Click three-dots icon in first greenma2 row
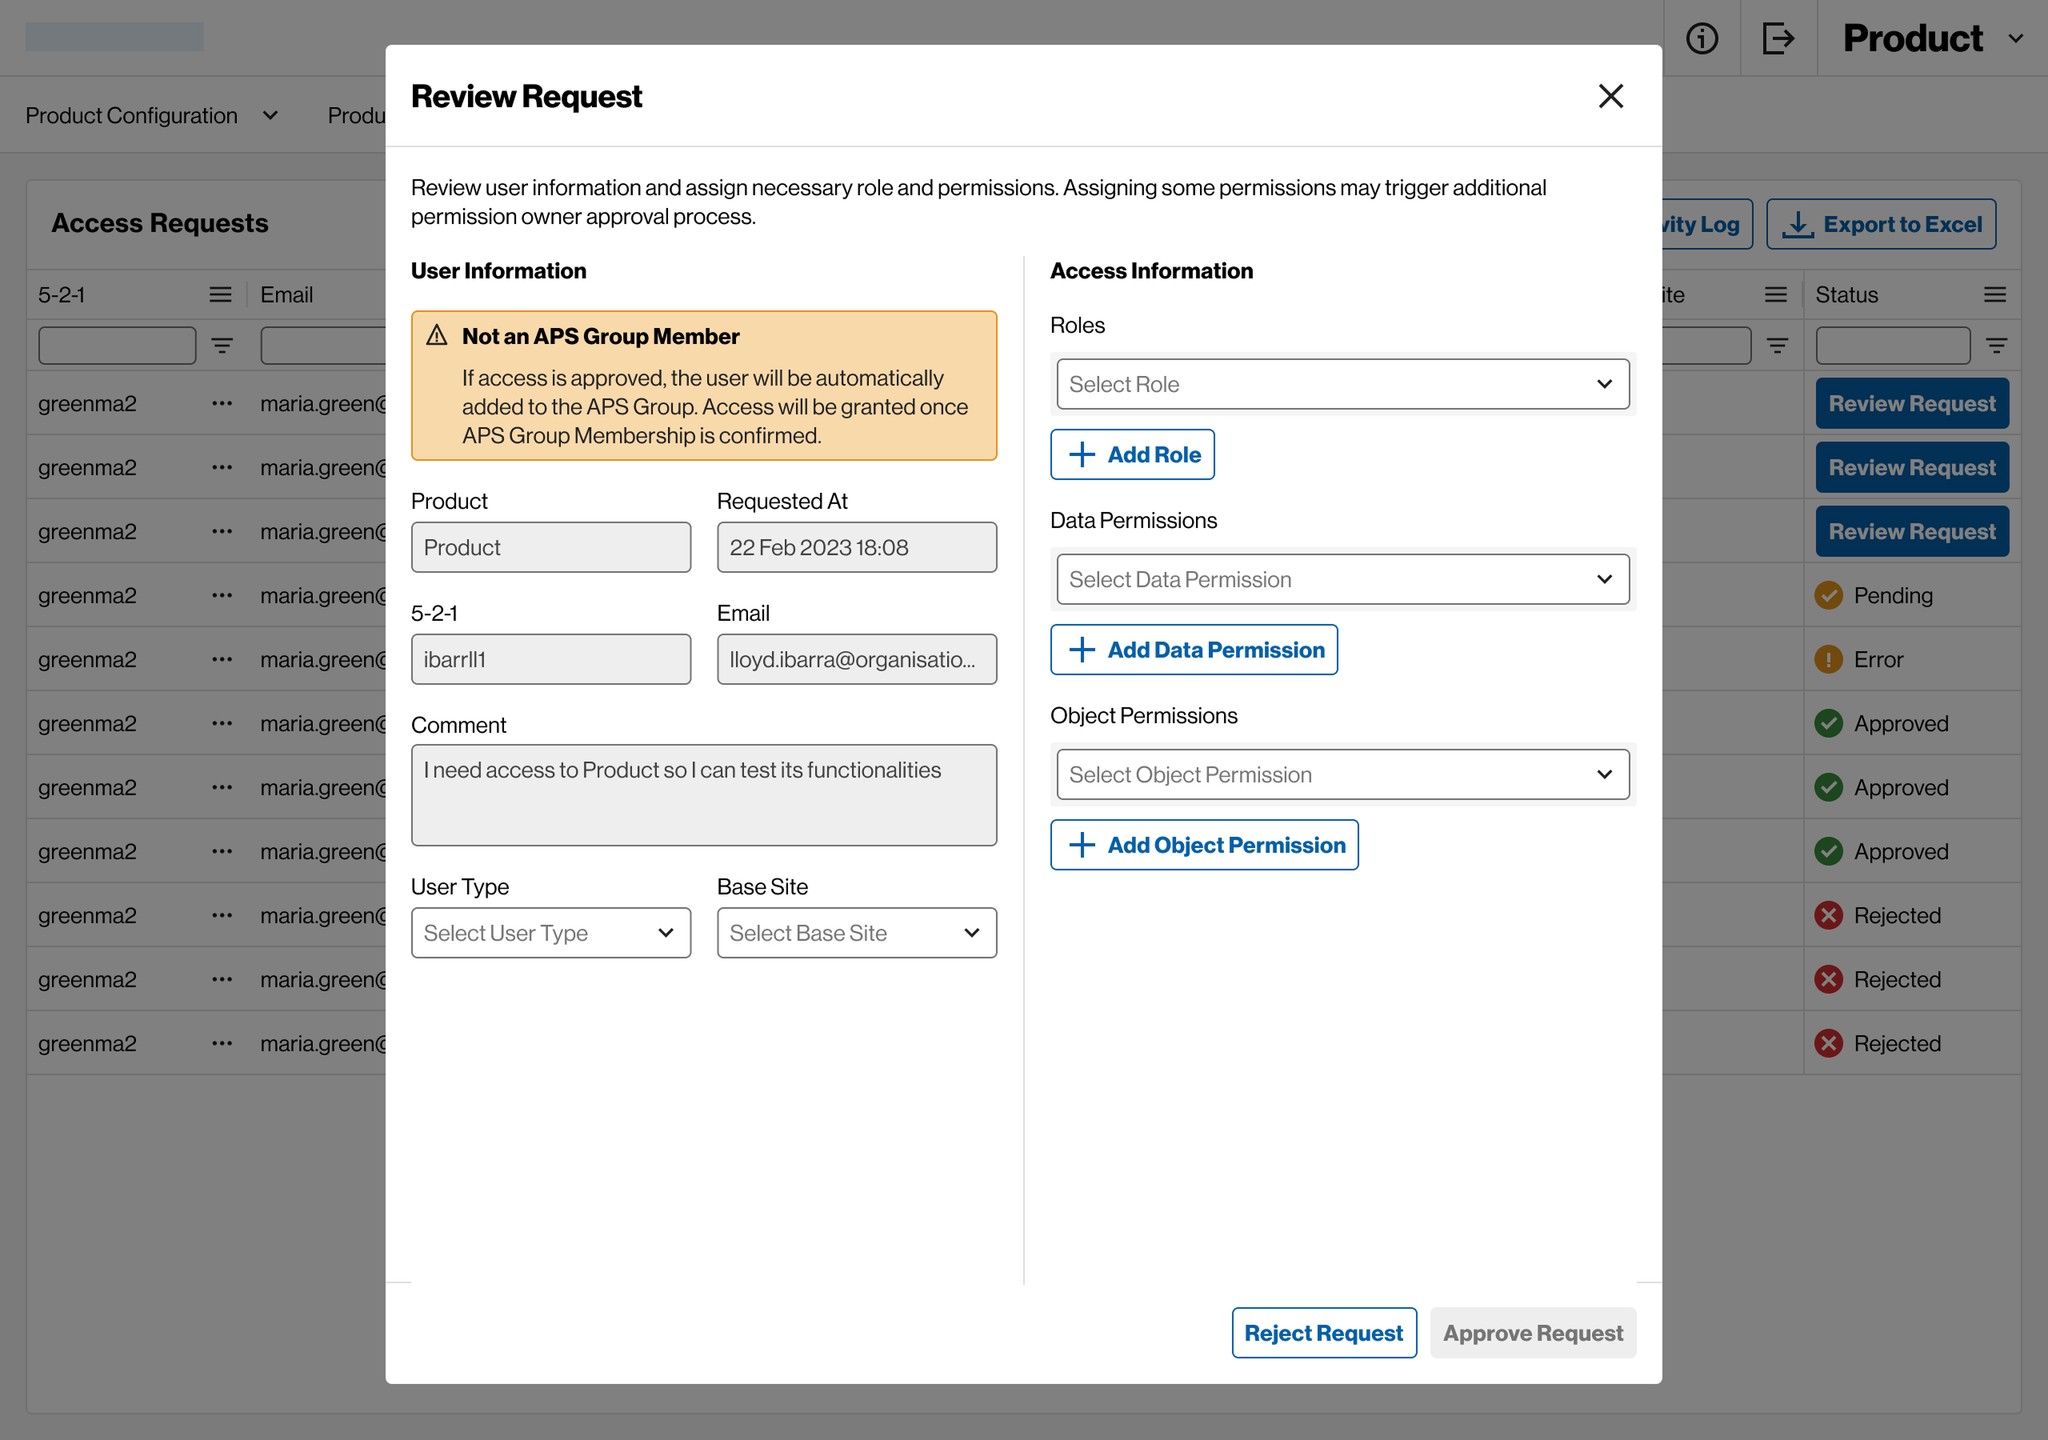The width and height of the screenshot is (2048, 1440). click(x=222, y=404)
